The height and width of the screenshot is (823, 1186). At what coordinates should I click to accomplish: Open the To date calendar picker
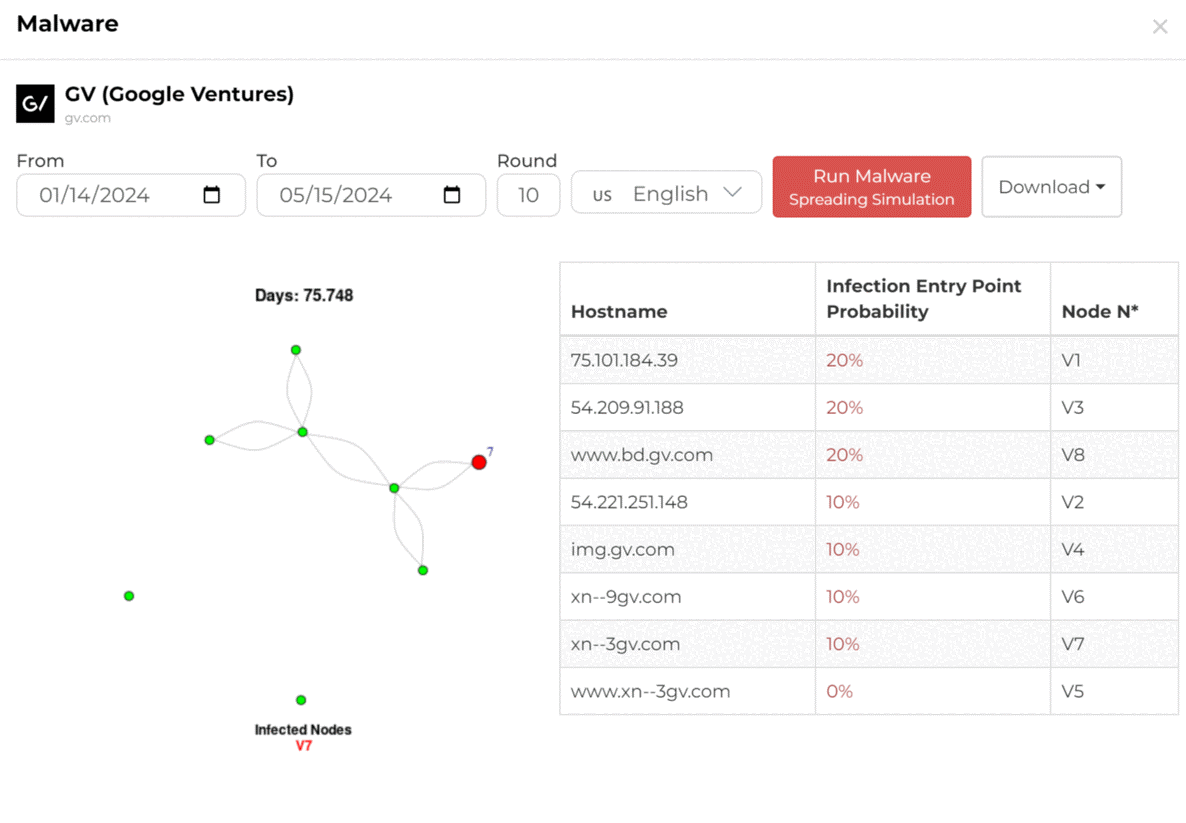[452, 195]
